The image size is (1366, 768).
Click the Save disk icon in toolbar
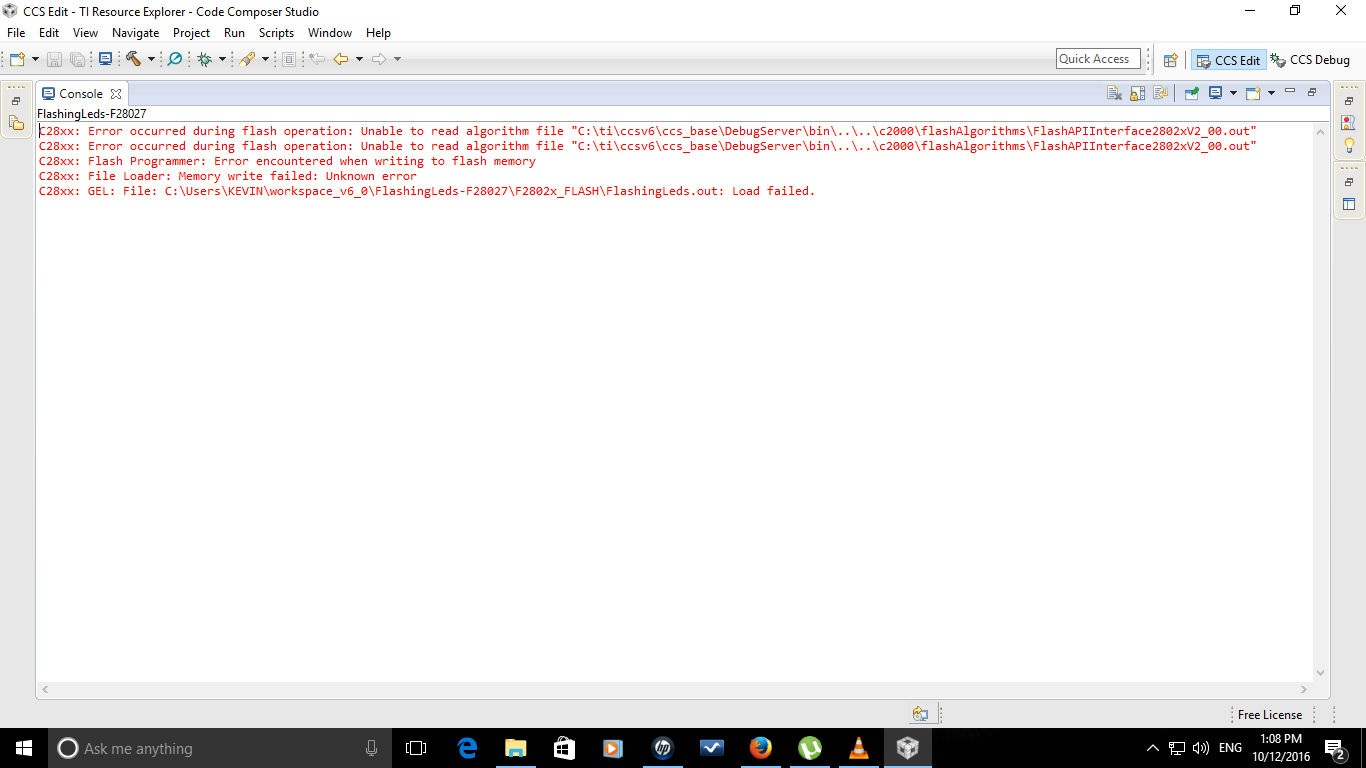click(x=54, y=59)
